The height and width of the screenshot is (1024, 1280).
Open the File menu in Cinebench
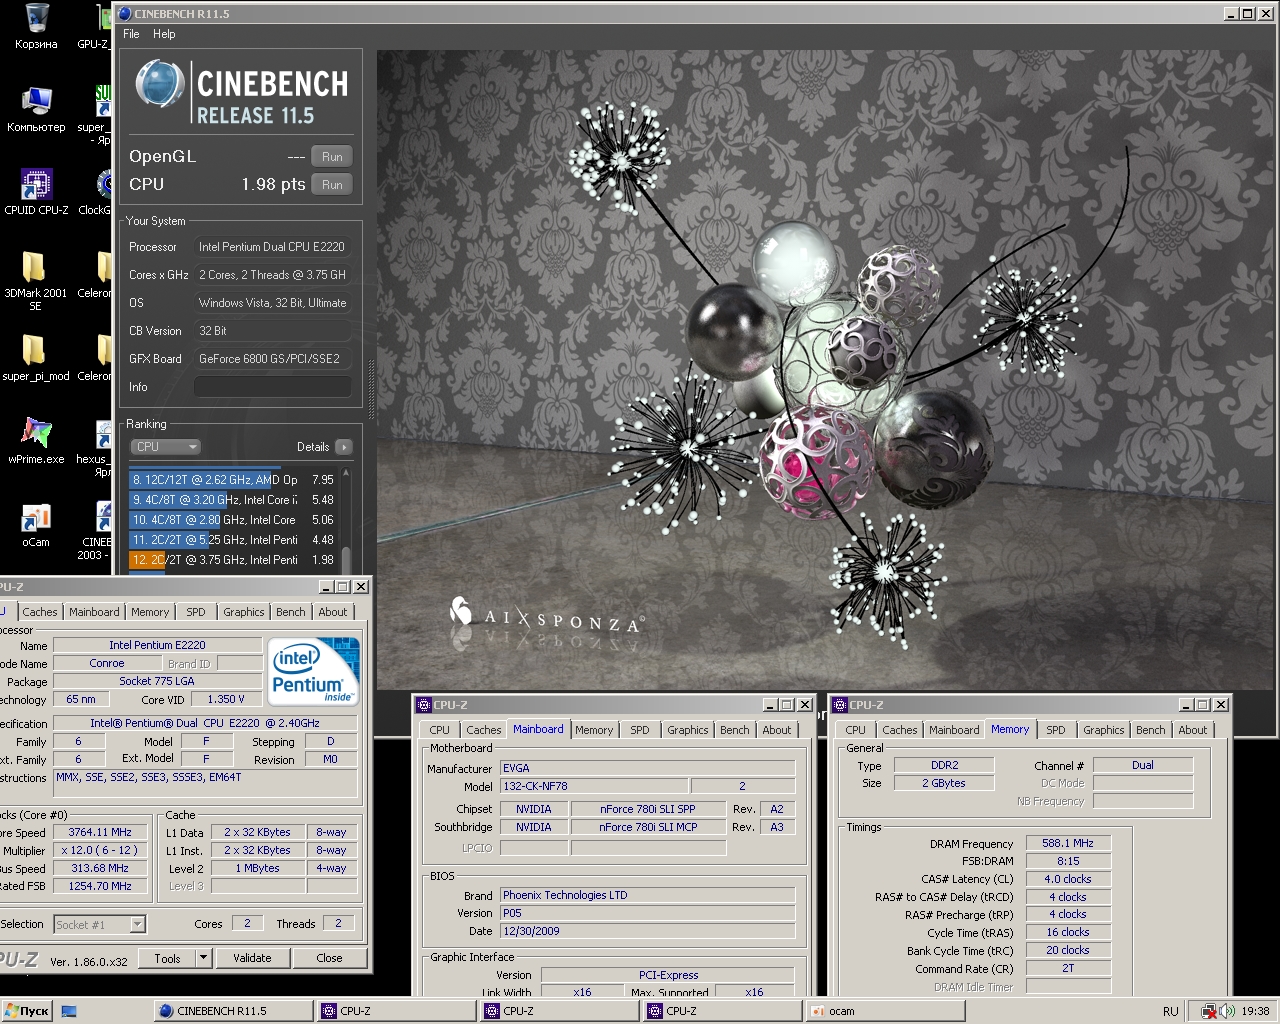tap(131, 34)
